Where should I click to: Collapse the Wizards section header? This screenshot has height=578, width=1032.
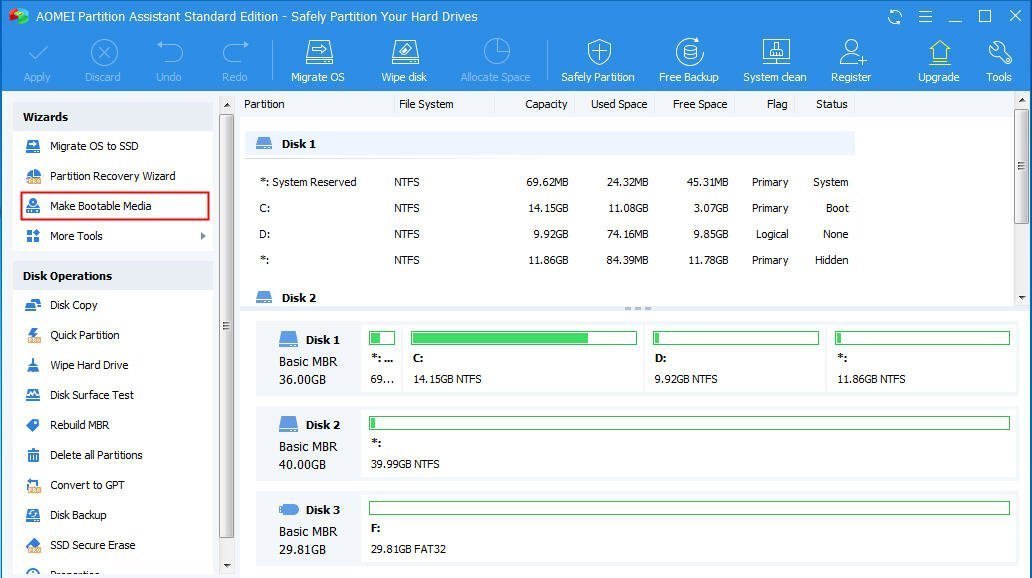pos(113,117)
